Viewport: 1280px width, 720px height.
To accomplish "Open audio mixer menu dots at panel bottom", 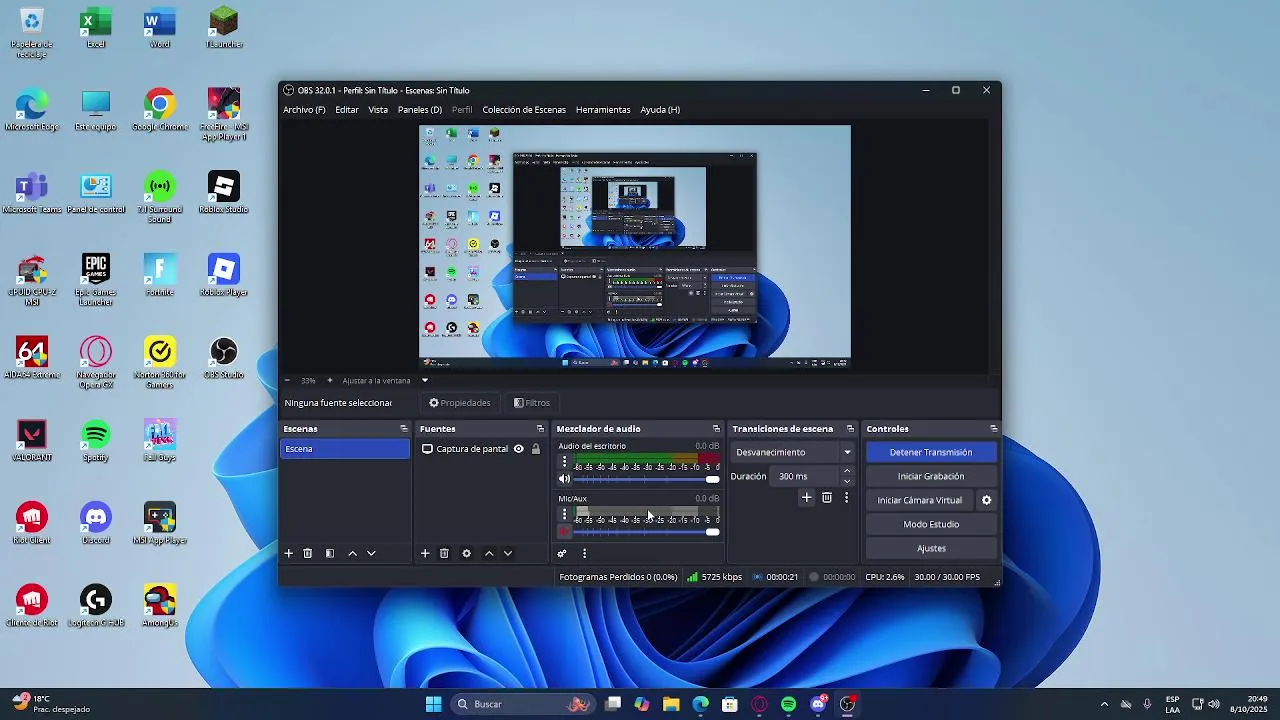I will point(584,553).
